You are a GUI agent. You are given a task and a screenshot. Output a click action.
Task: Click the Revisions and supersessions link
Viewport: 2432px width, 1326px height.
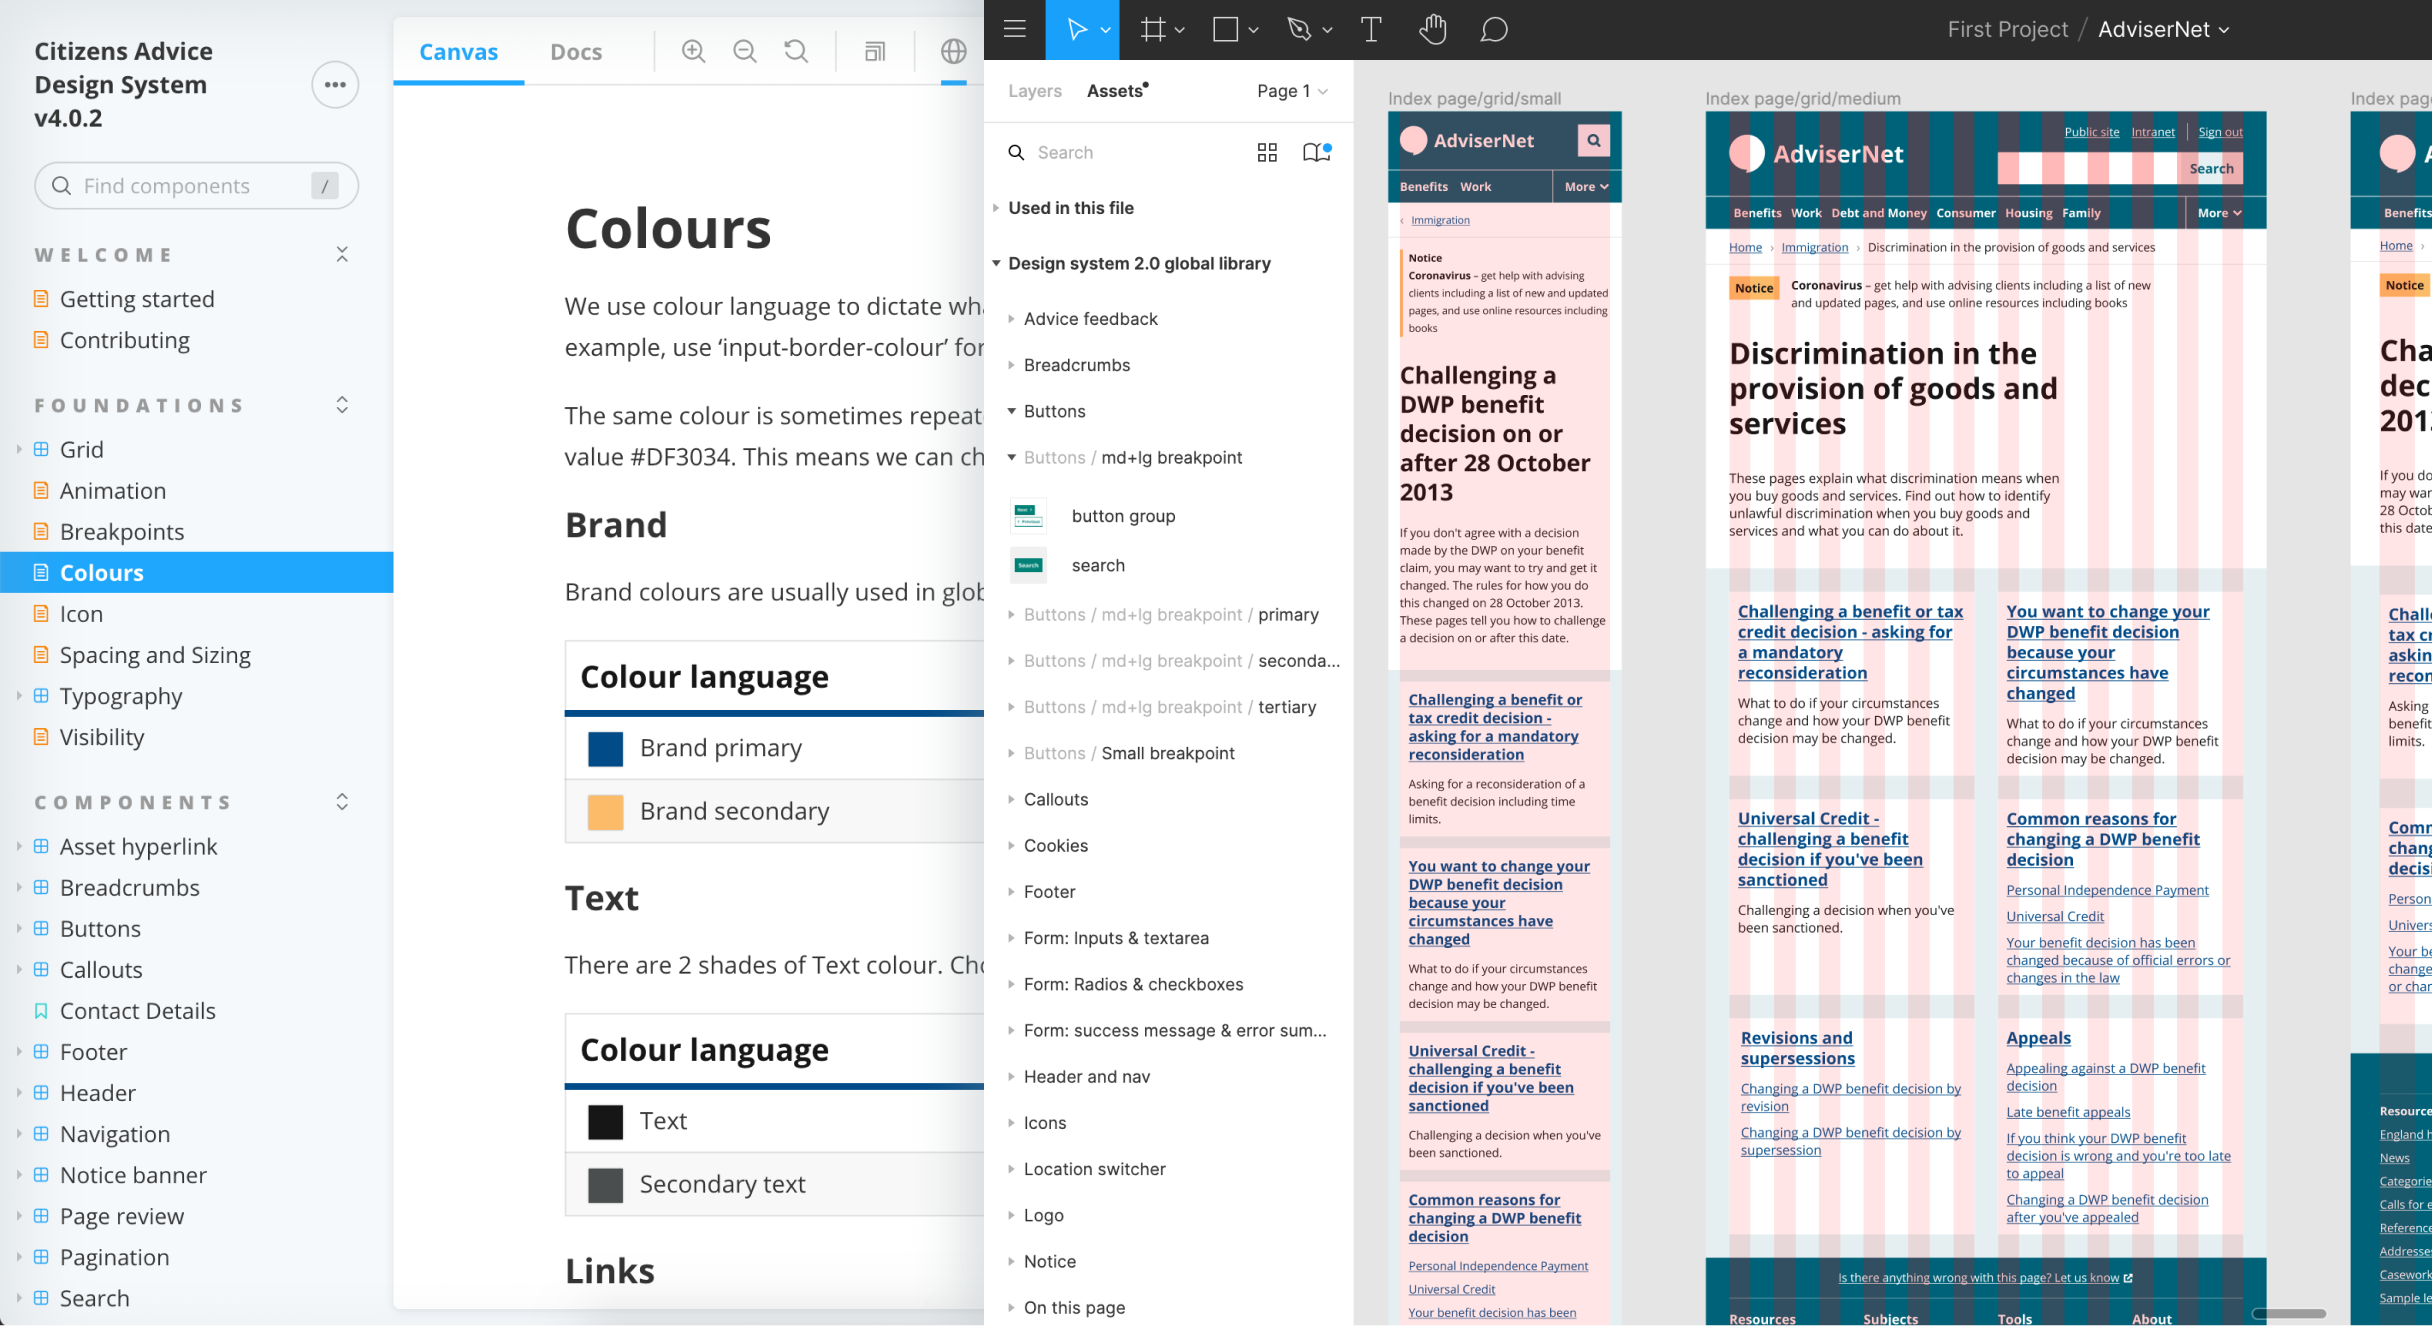click(x=1797, y=1049)
